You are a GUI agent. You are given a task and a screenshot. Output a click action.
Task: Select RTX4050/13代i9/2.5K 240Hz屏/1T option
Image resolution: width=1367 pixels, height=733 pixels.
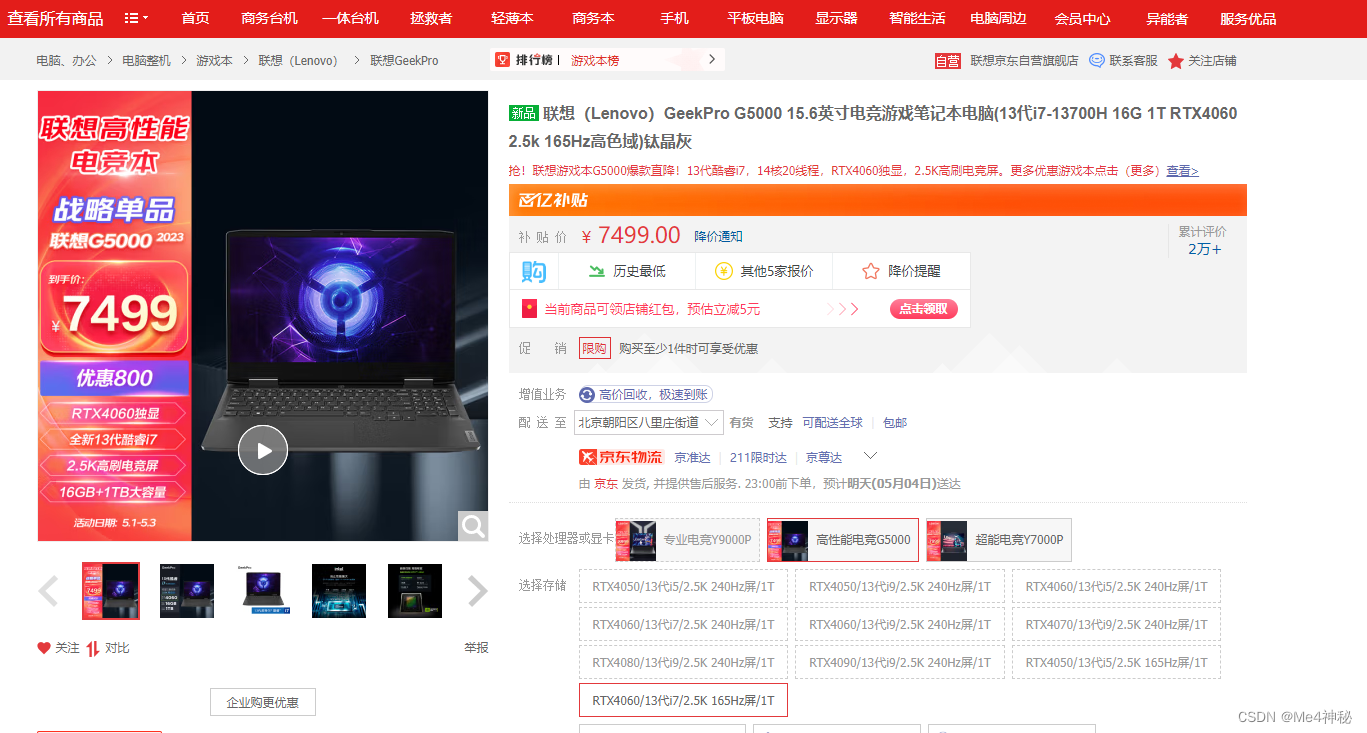[900, 587]
